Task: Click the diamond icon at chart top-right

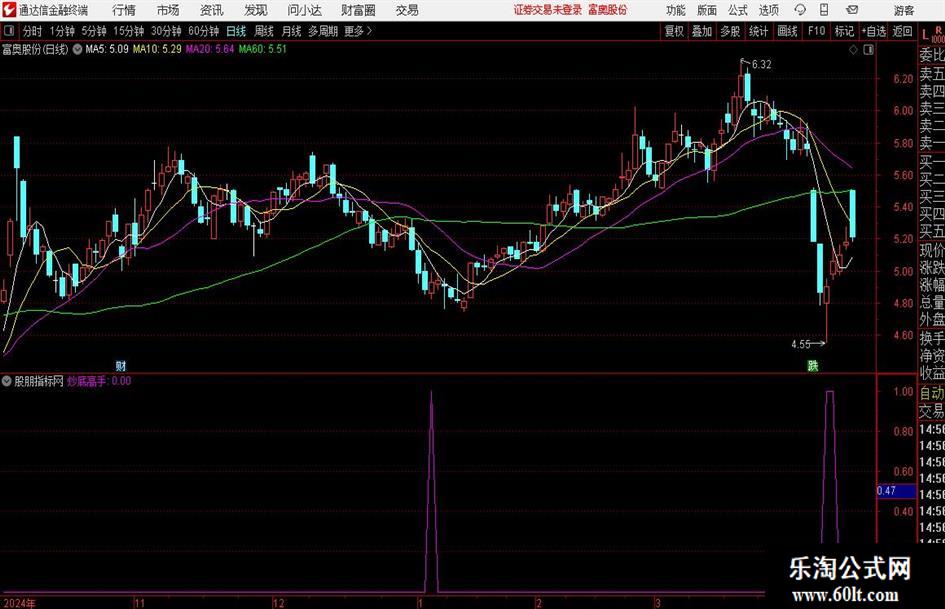Action: [853, 50]
